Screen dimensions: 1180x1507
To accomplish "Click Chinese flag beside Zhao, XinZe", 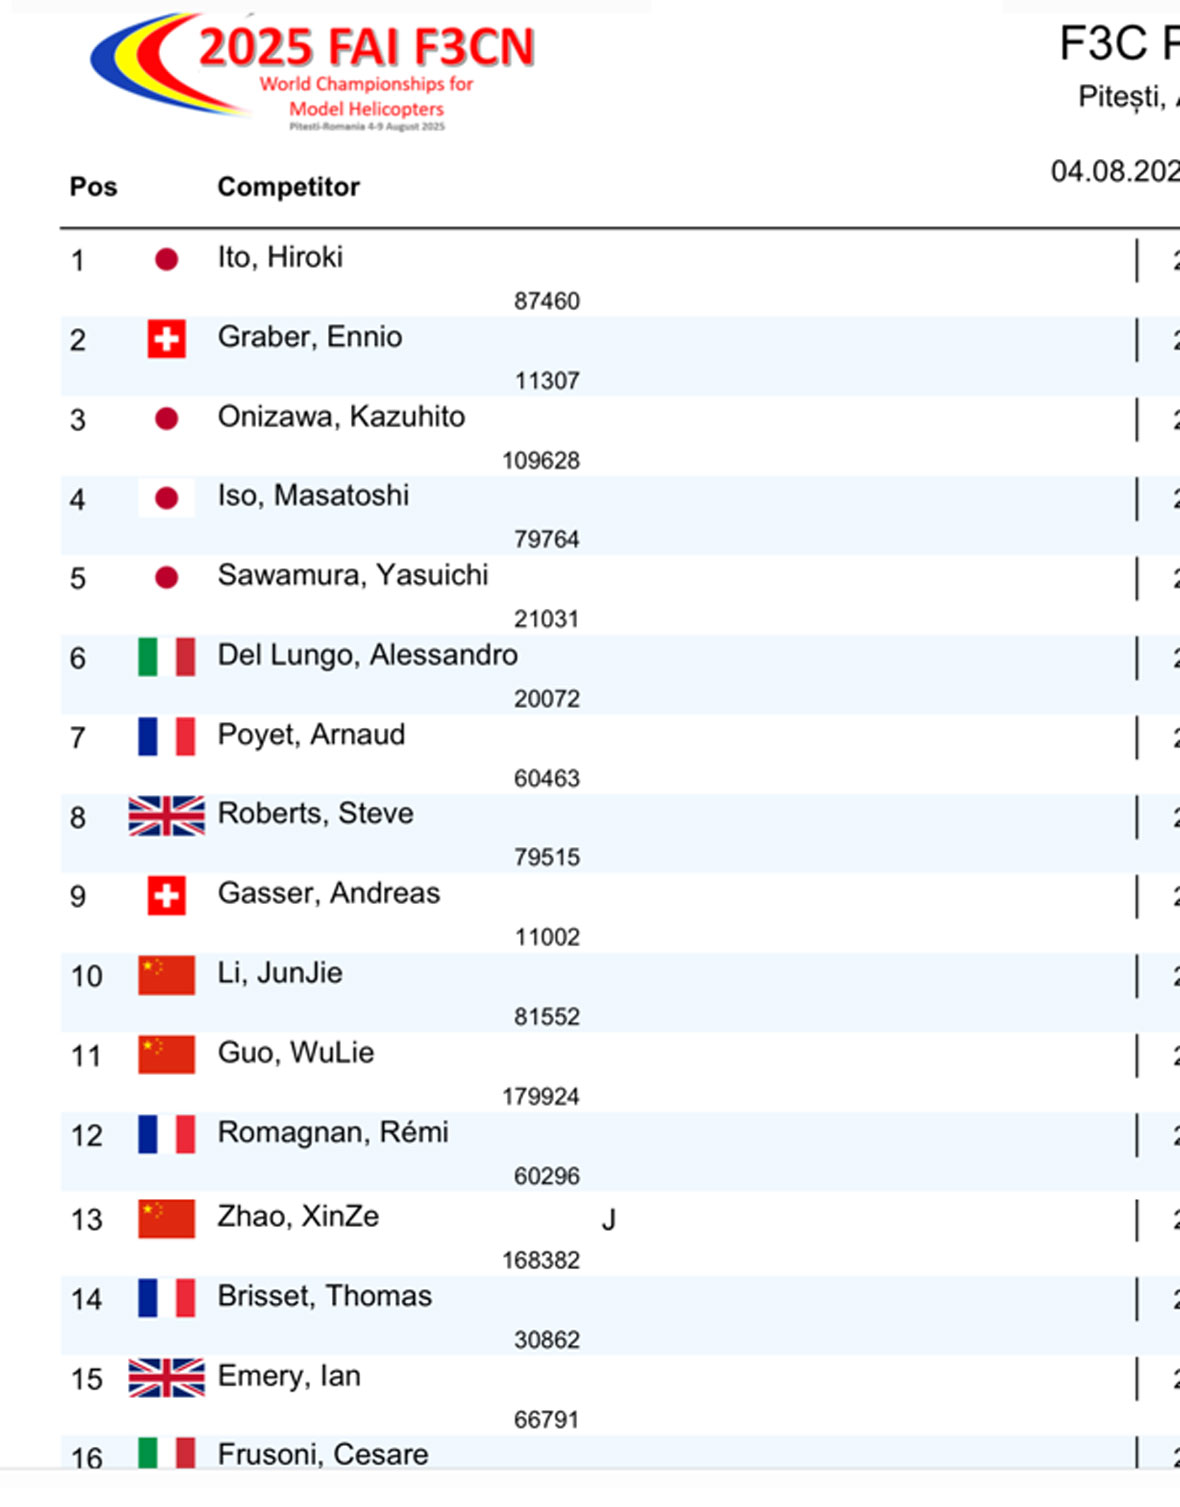I will 167,1219.
